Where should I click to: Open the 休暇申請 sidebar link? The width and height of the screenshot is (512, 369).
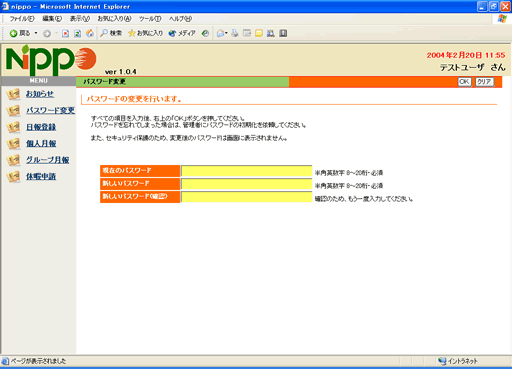tap(41, 176)
